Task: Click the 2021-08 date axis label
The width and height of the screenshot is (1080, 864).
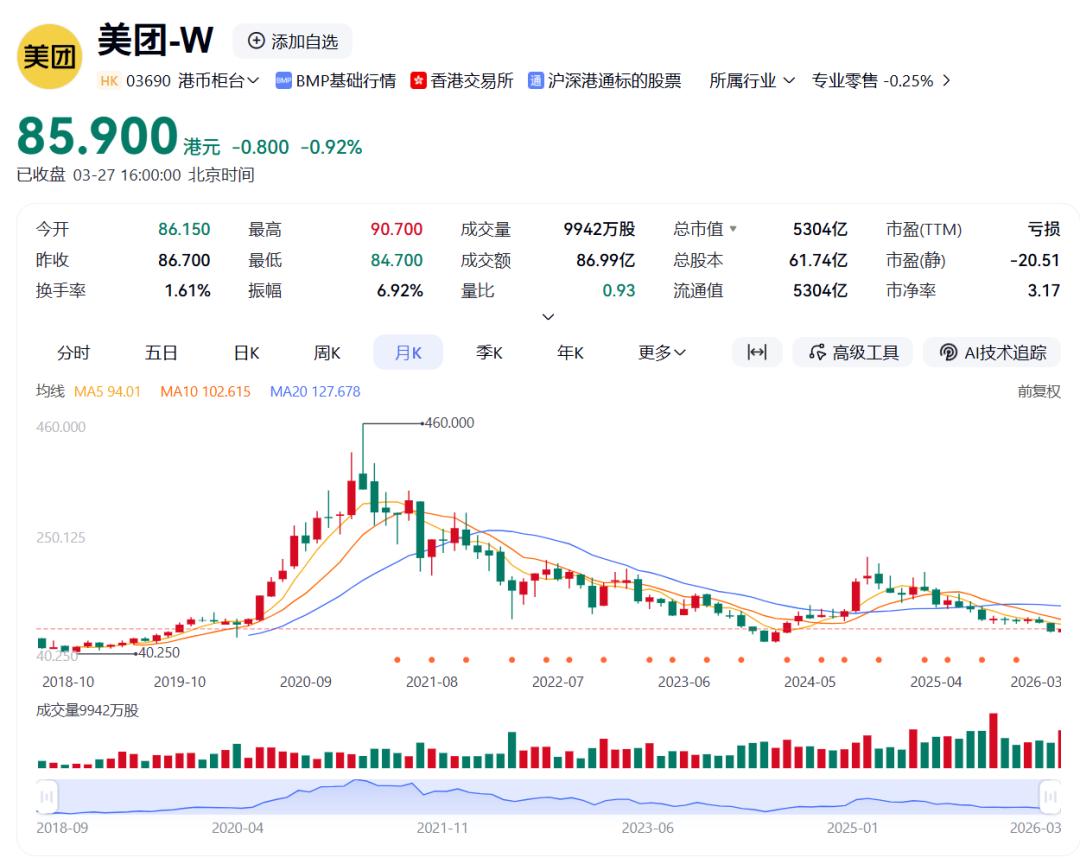Action: 431,681
